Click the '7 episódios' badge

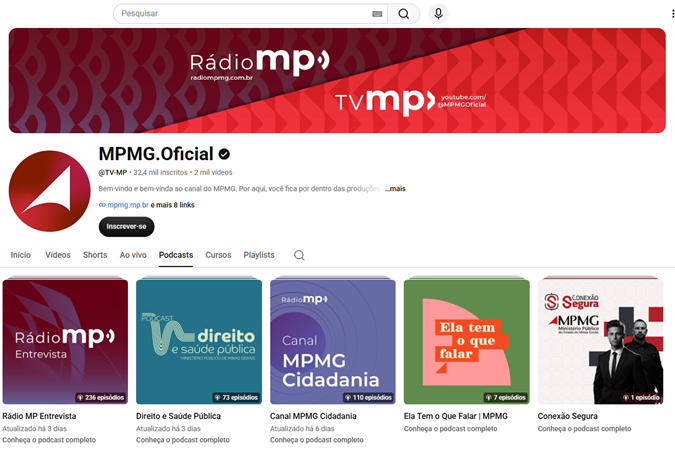point(505,397)
